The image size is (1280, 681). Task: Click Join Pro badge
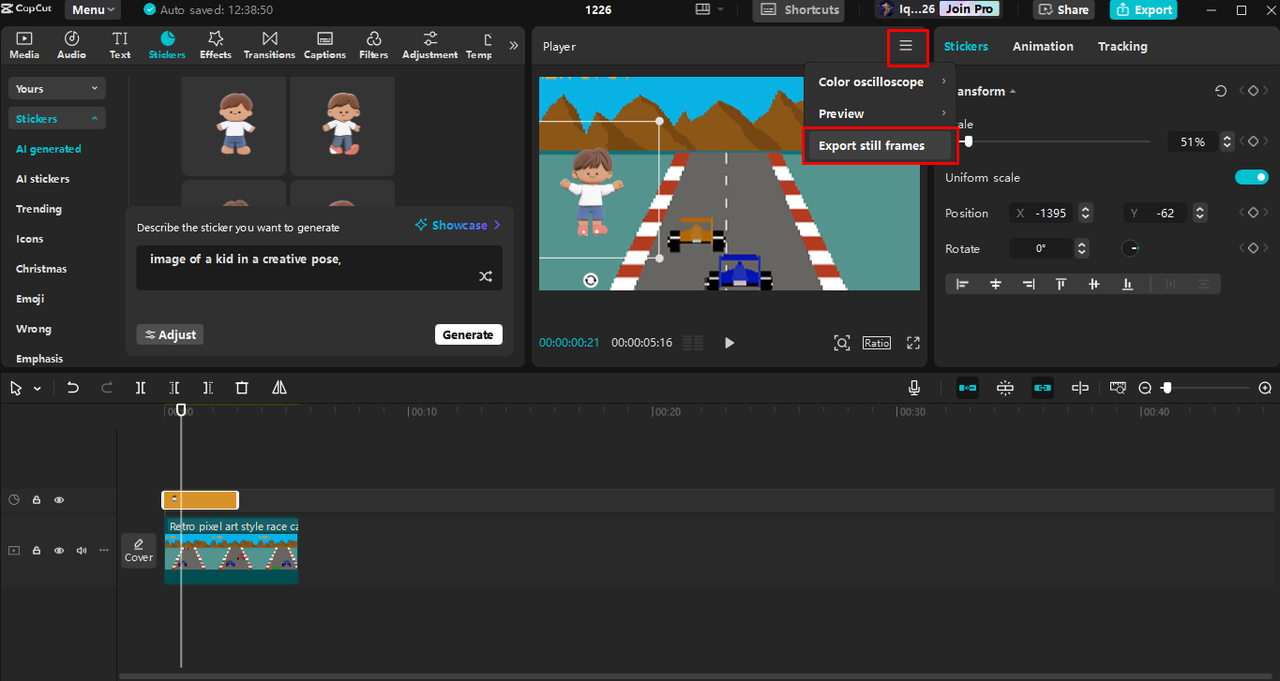pos(970,9)
